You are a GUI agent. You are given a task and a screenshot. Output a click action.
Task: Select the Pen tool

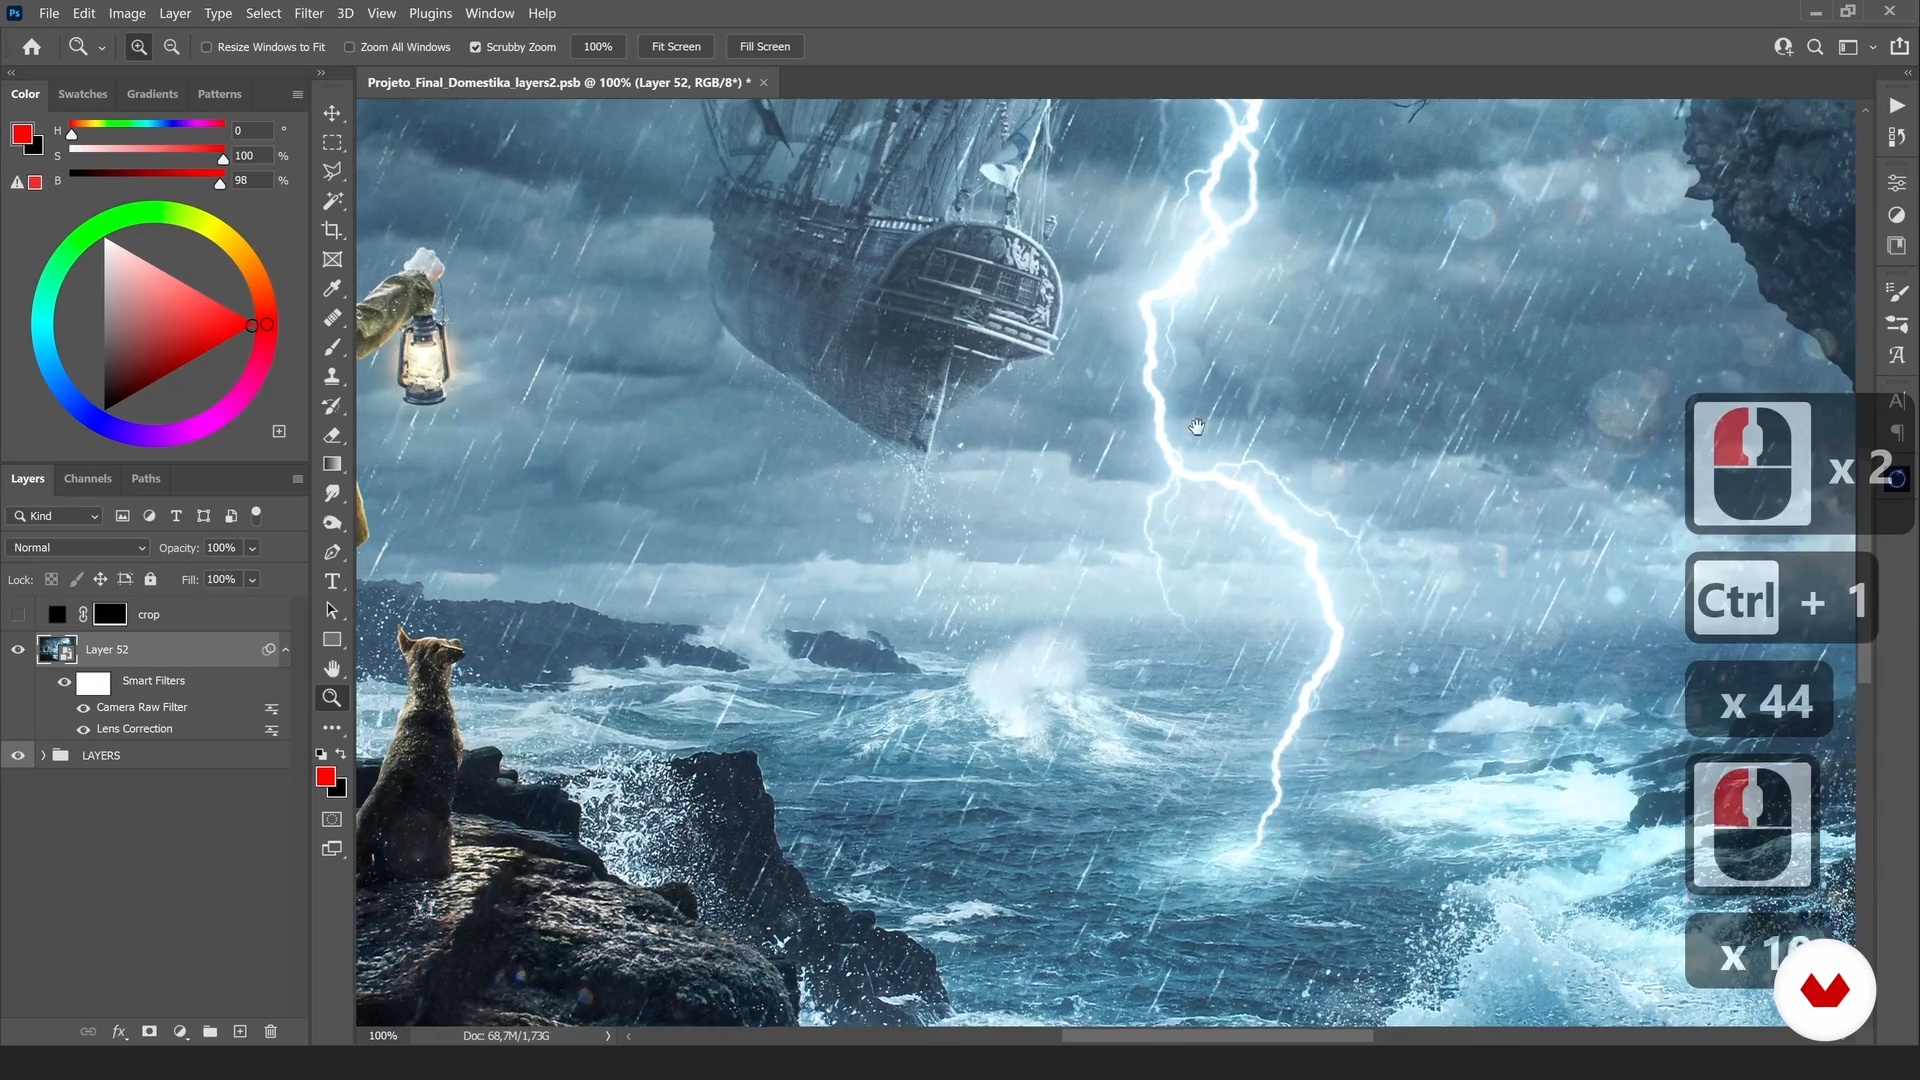point(332,552)
